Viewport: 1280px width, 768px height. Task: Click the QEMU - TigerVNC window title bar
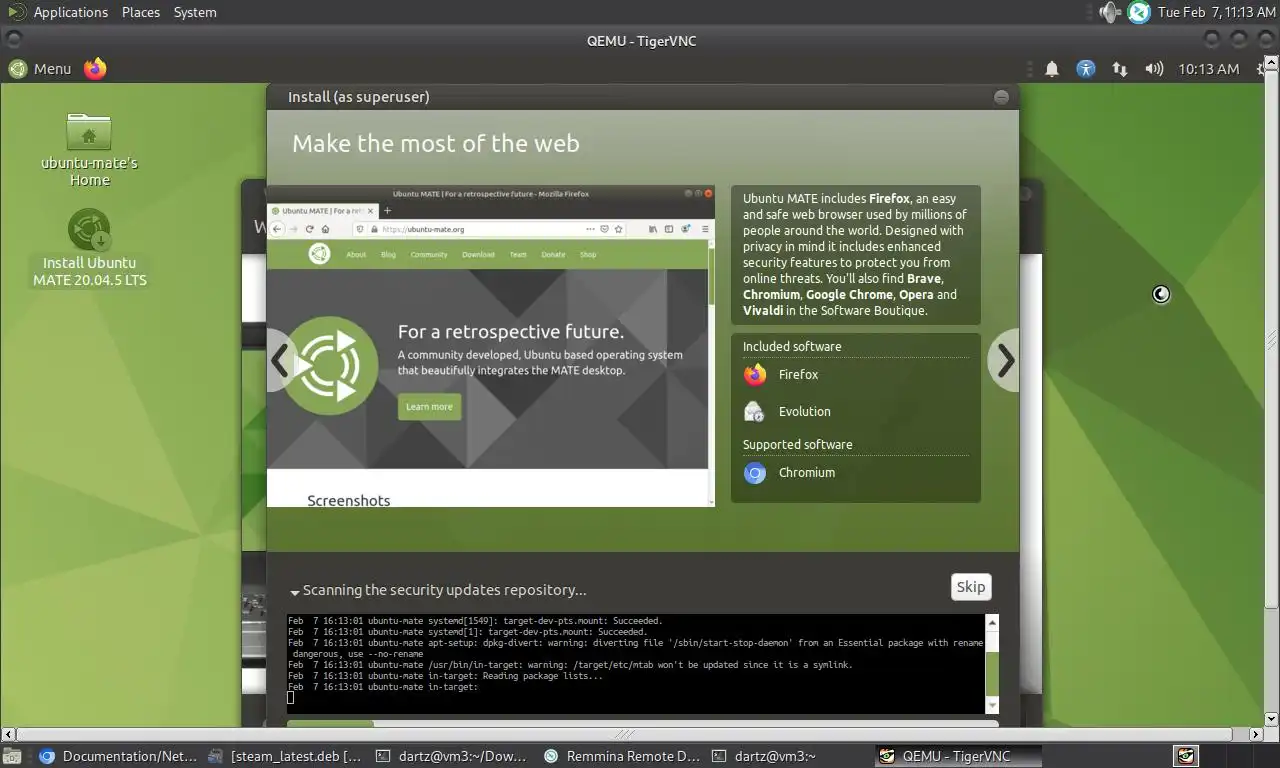(640, 40)
